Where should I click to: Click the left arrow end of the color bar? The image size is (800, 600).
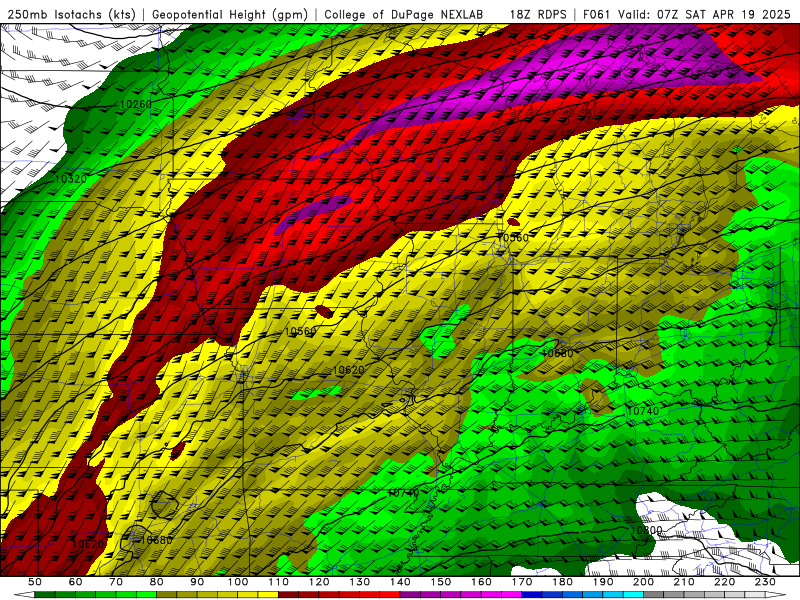[x=24, y=595]
